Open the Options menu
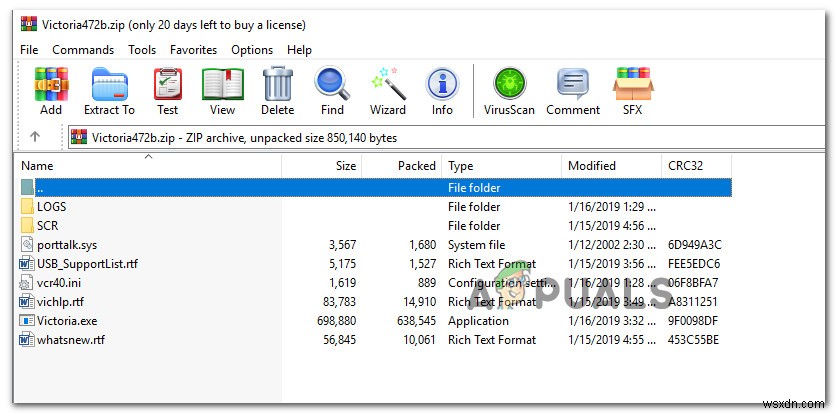 [252, 49]
